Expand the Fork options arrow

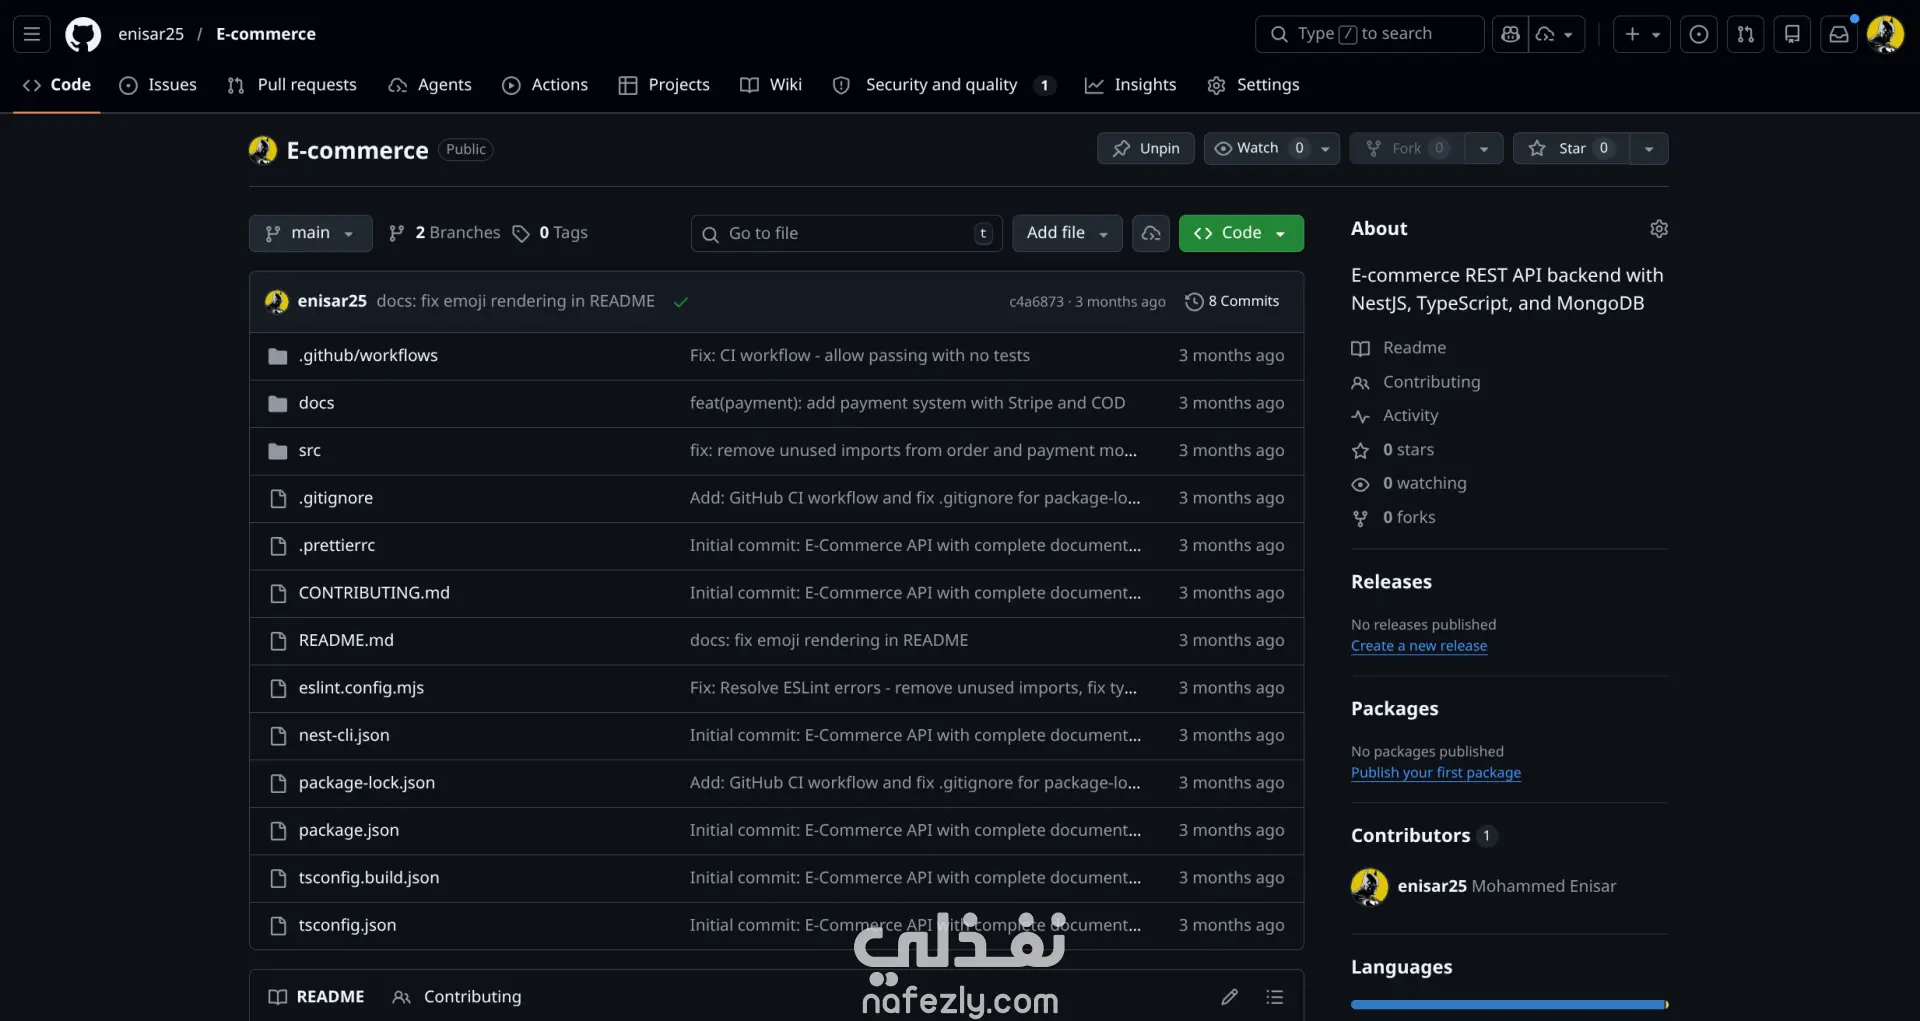coord(1484,148)
